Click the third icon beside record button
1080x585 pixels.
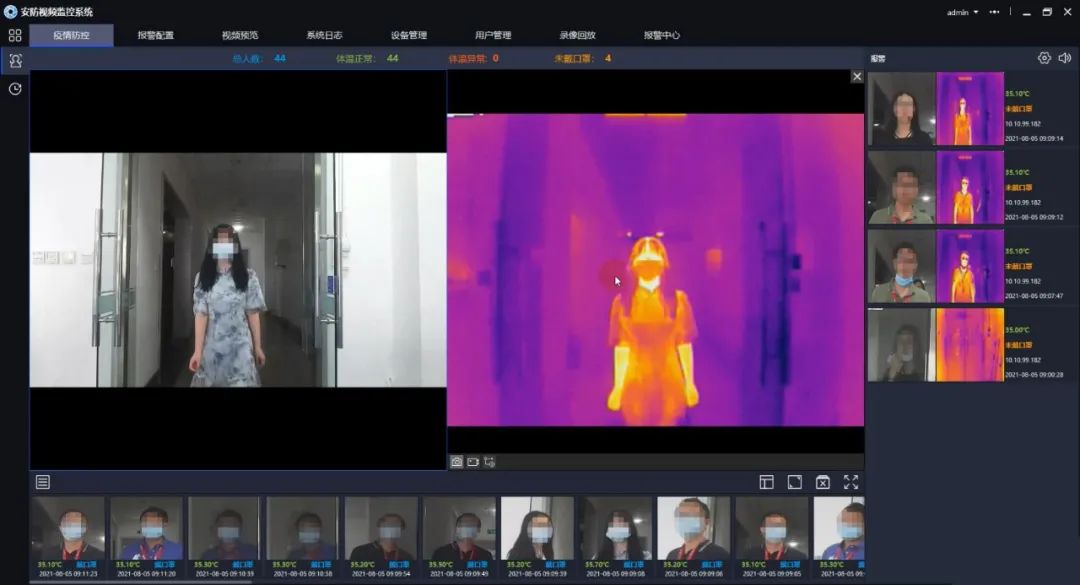(490, 462)
